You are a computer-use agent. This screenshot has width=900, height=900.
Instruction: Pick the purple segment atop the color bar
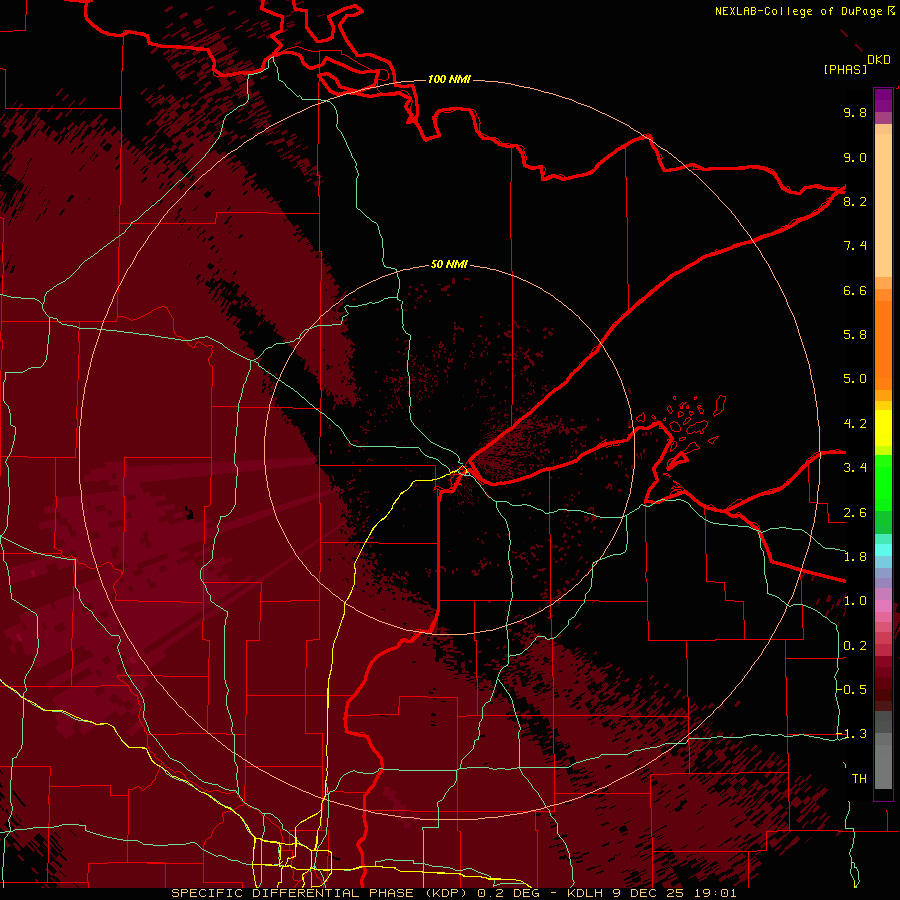point(883,100)
